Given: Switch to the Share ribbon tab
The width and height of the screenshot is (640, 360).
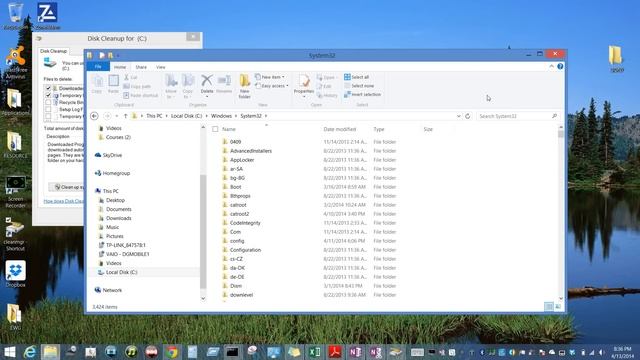Looking at the screenshot, I should (x=141, y=67).
